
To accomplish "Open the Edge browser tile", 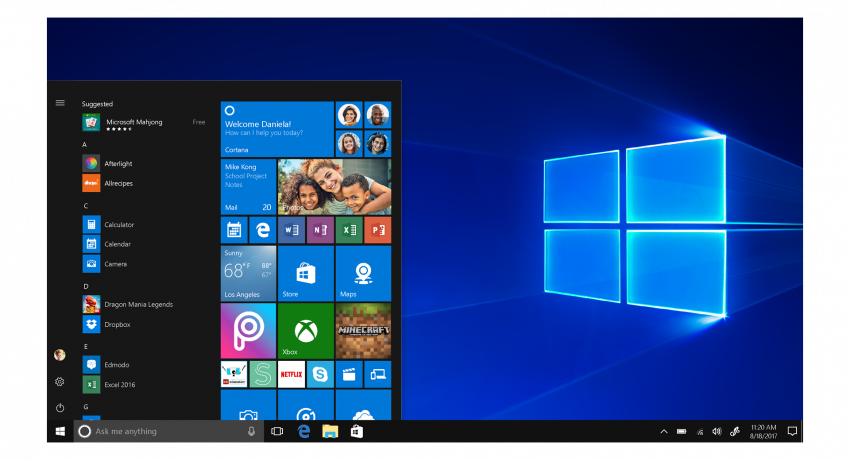I will (263, 230).
